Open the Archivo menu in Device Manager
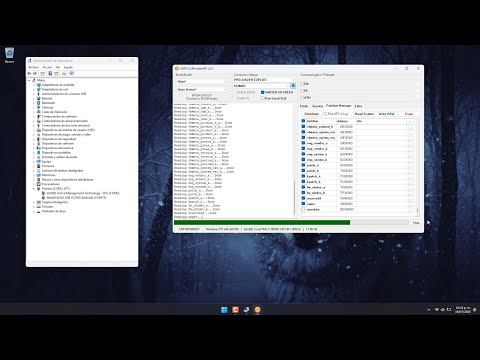The height and width of the screenshot is (360, 480). tap(33, 67)
